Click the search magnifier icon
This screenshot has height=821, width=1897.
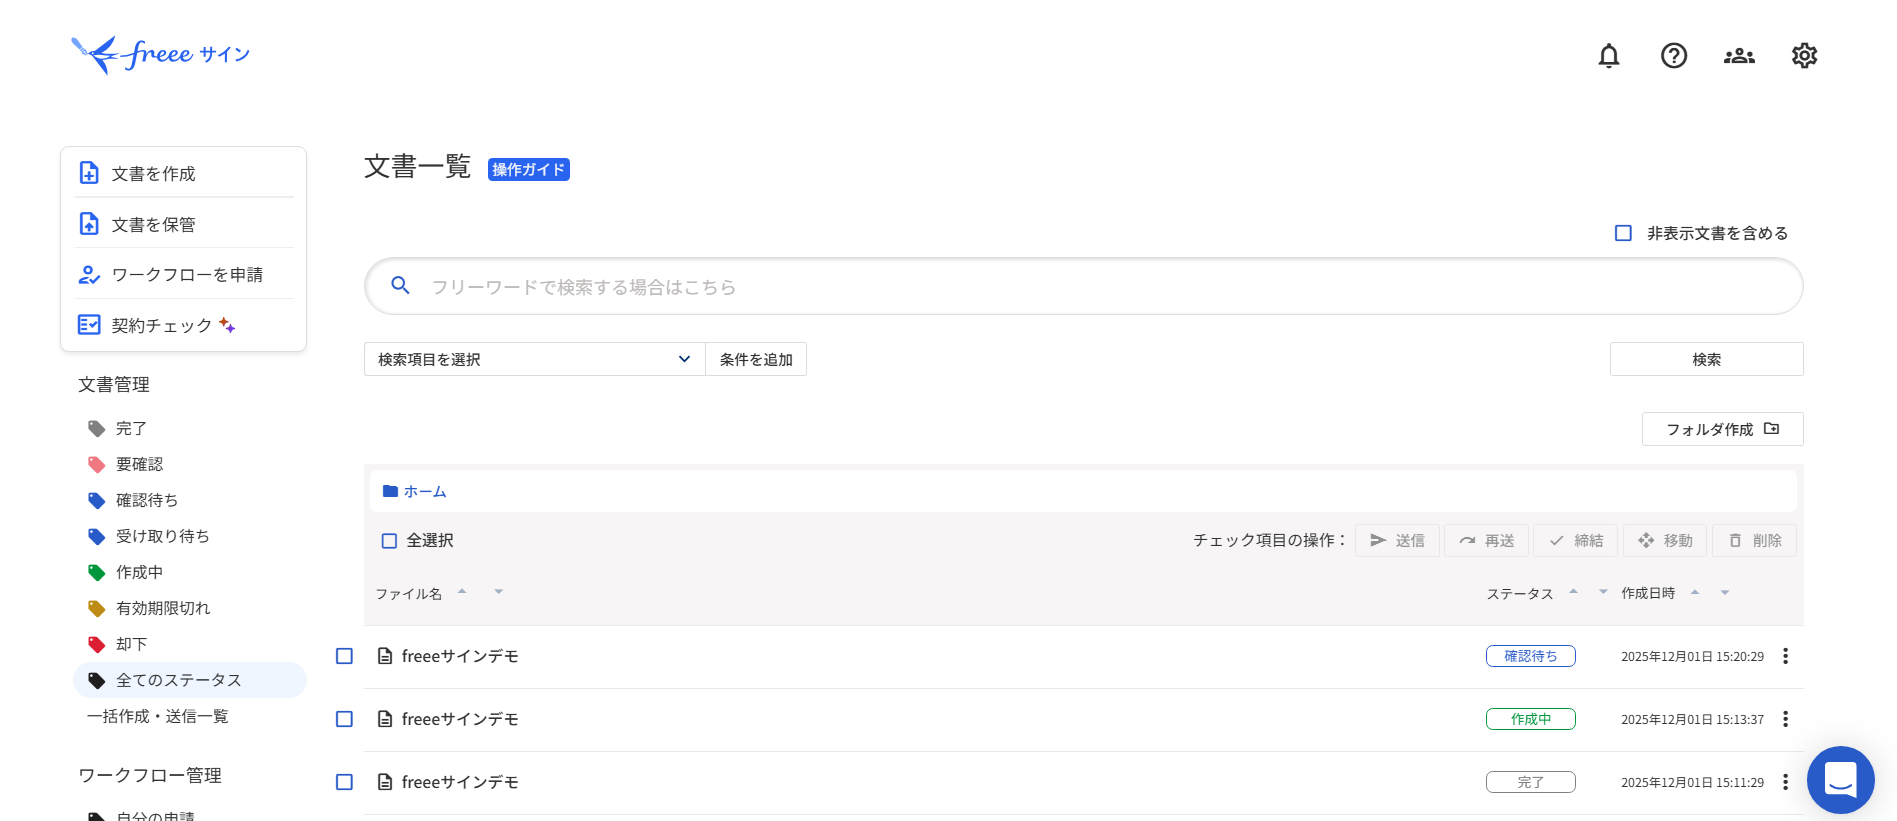pyautogui.click(x=400, y=286)
